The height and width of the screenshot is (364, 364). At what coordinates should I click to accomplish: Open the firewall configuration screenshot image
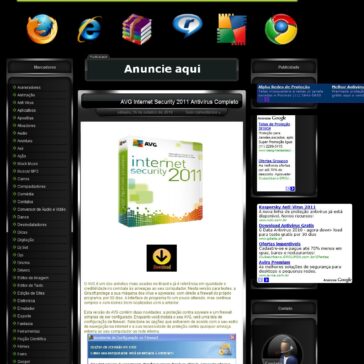point(162,349)
